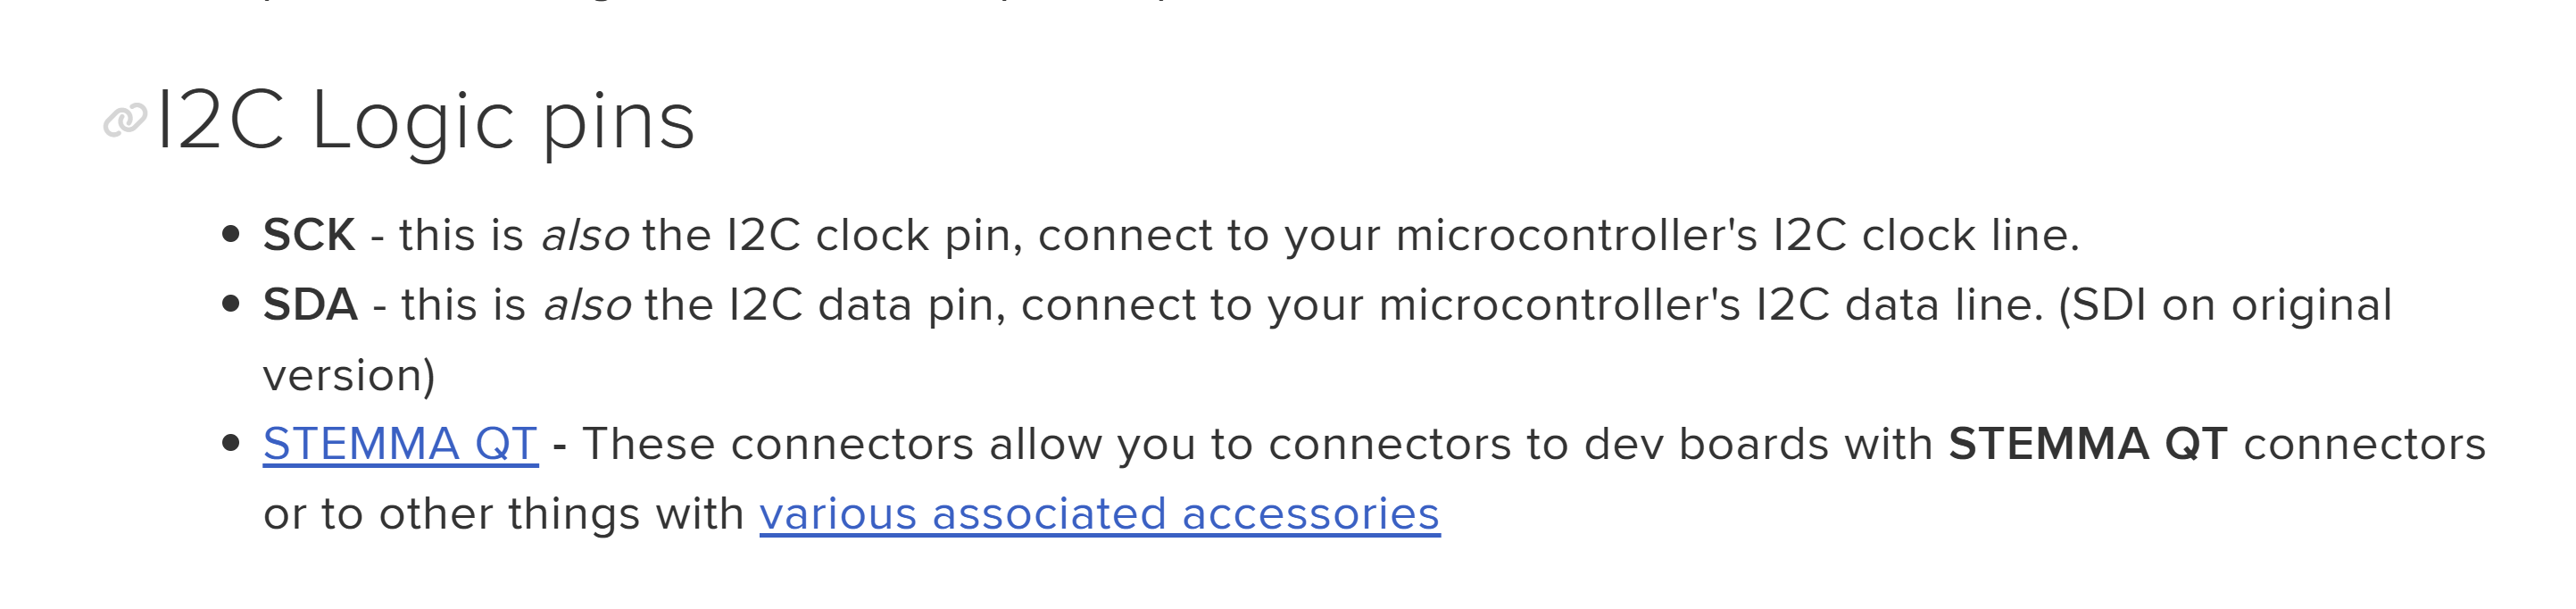Image resolution: width=2576 pixels, height=609 pixels.
Task: Click the bold SCK label
Action: coord(309,235)
